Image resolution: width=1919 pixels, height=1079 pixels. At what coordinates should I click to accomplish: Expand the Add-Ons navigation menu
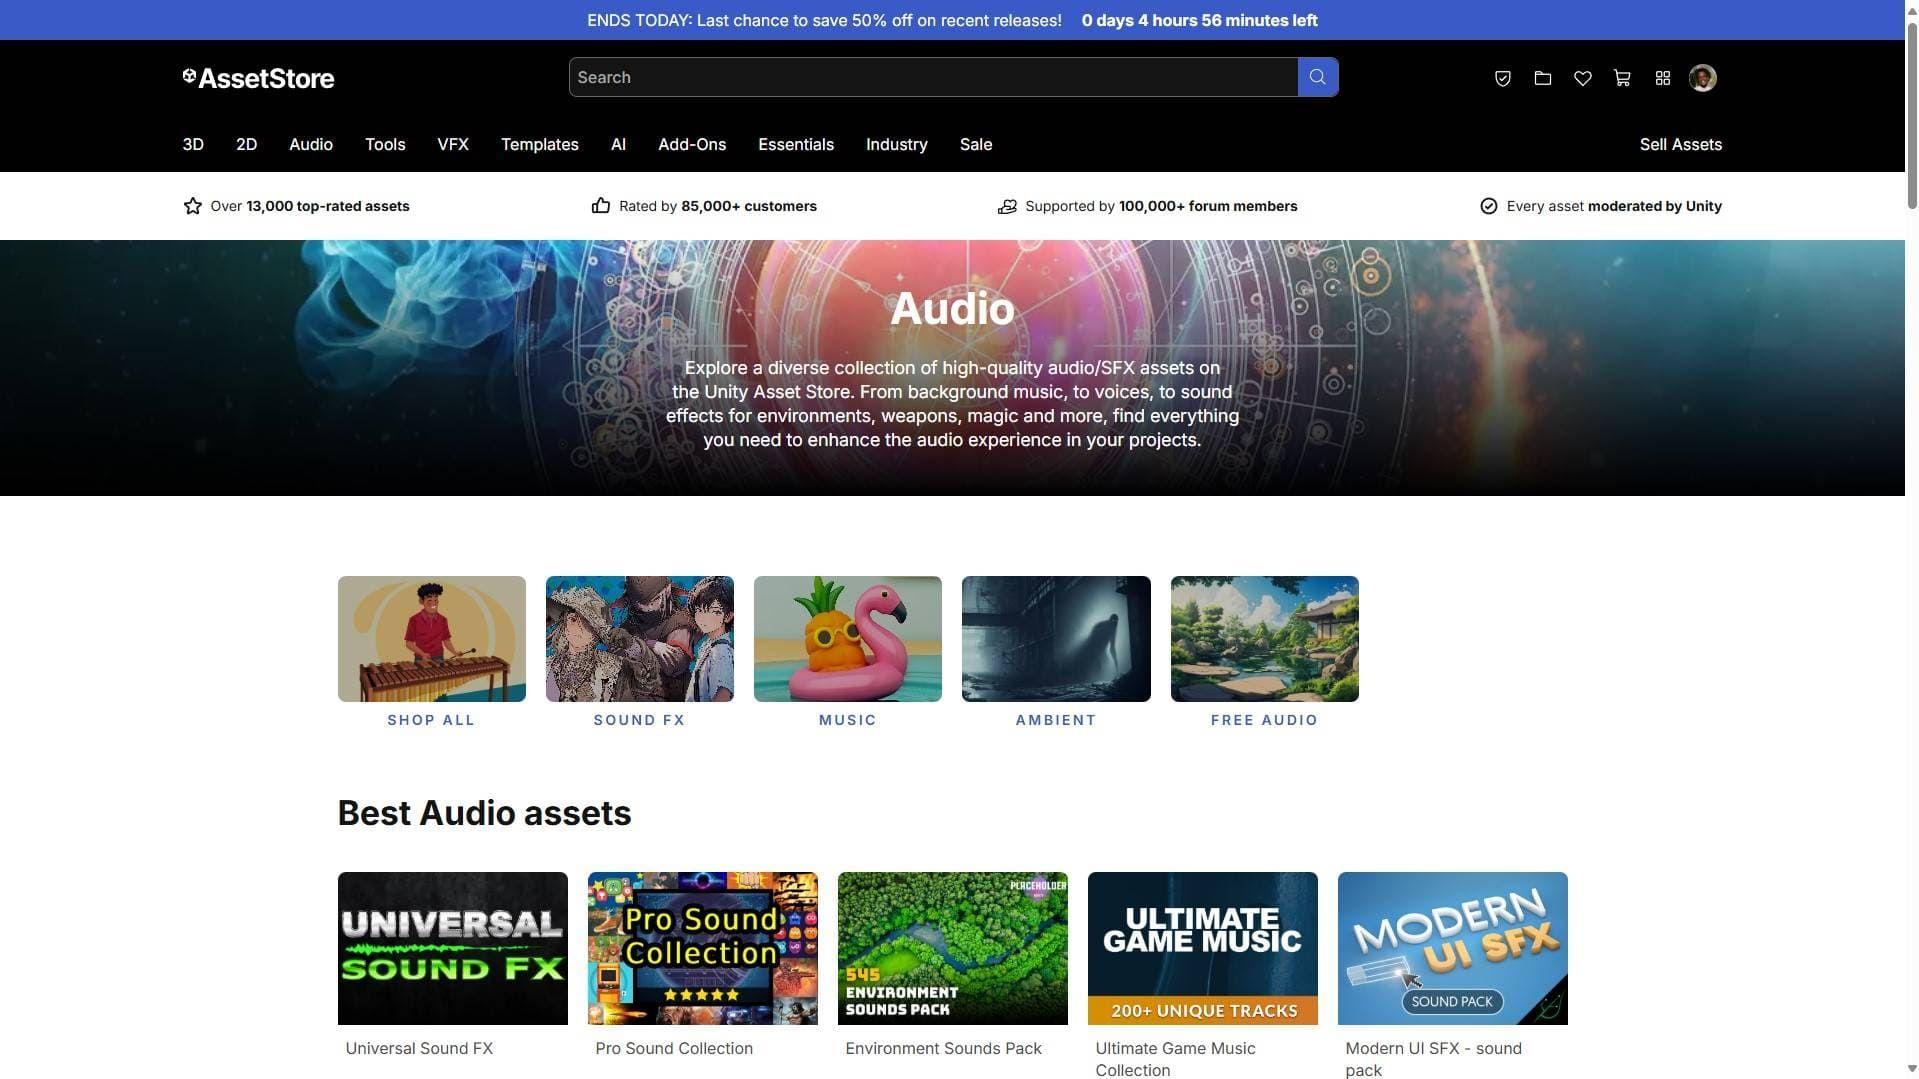pos(692,144)
